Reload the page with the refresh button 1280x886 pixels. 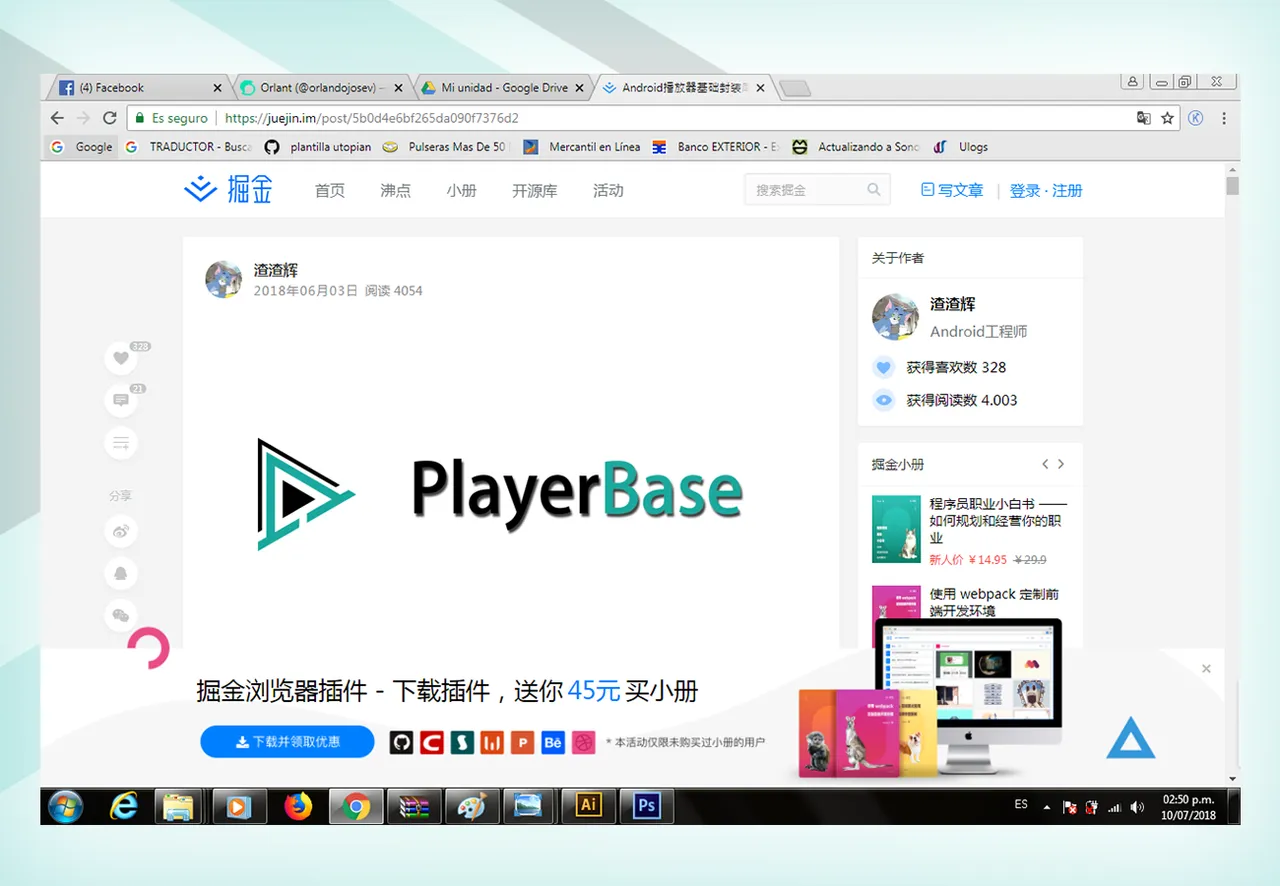[110, 118]
